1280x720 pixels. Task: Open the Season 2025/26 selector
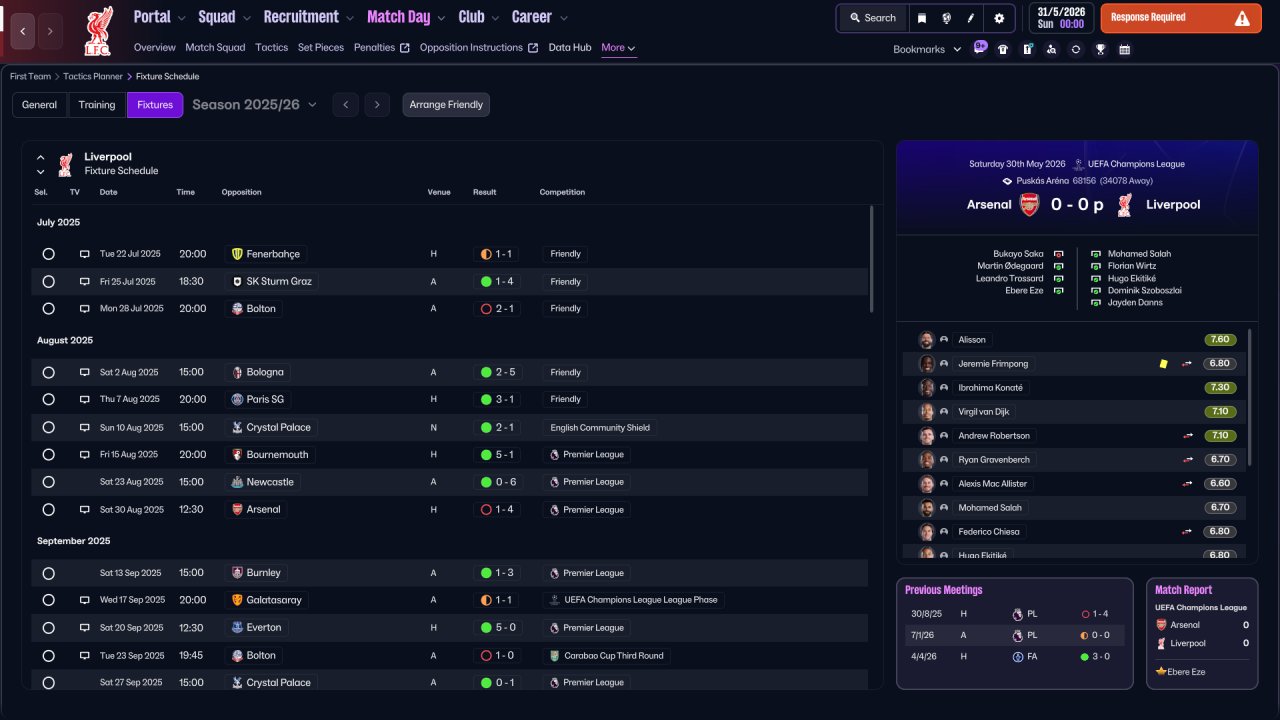254,105
